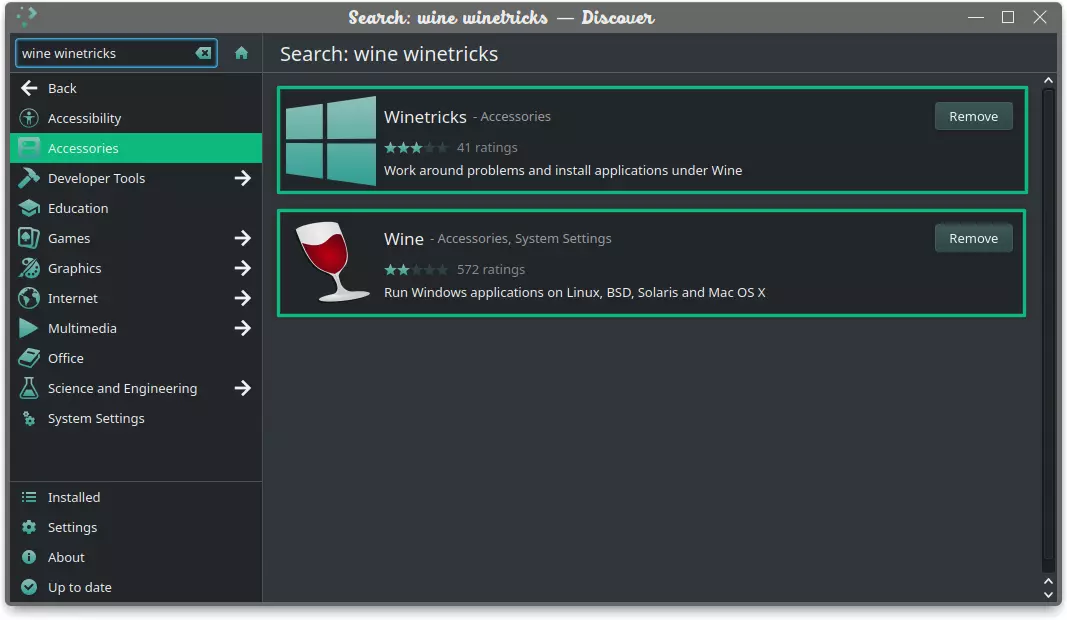Click the Winetricks star rating
Viewport: 1067px width, 620px height.
(x=416, y=147)
